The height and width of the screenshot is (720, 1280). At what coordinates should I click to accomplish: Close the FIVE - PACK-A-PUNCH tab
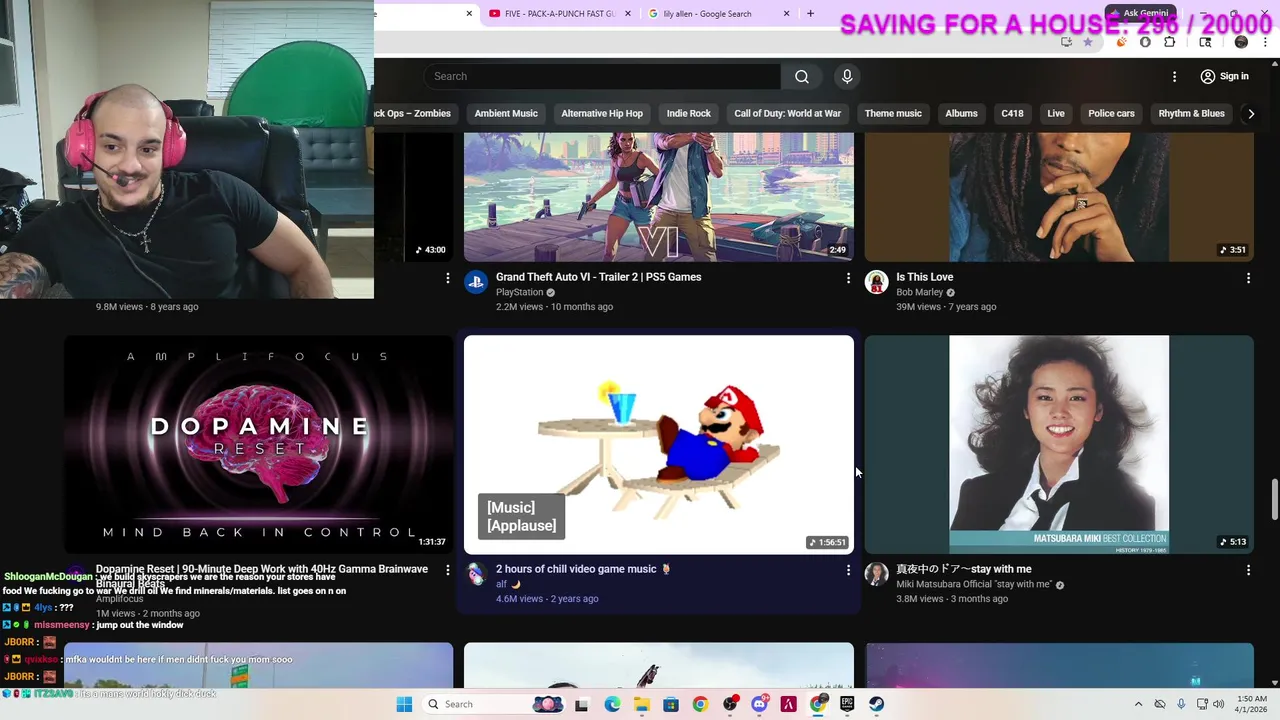pyautogui.click(x=628, y=14)
